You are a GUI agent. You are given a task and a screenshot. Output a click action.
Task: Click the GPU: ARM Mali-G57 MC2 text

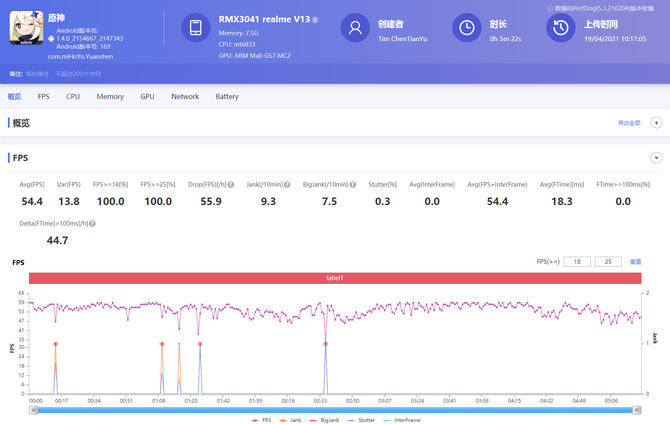(x=255, y=56)
